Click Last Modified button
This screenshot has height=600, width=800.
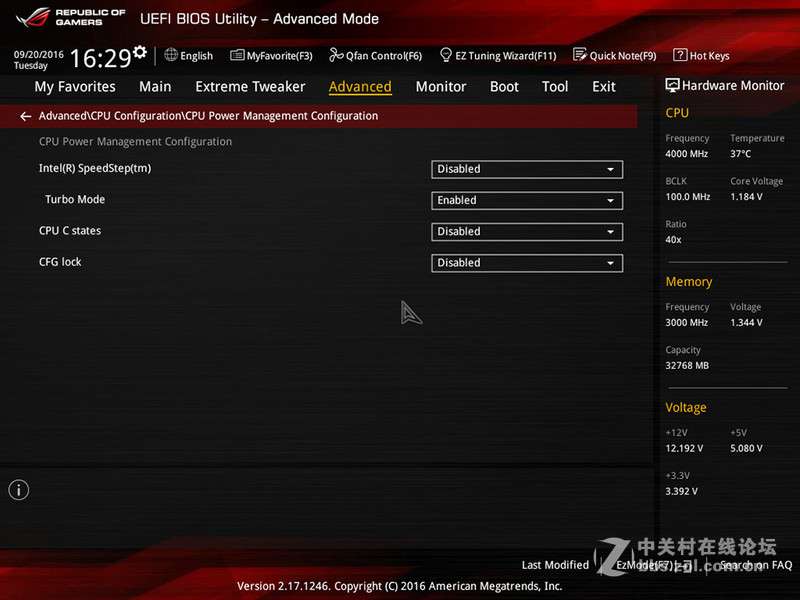555,565
